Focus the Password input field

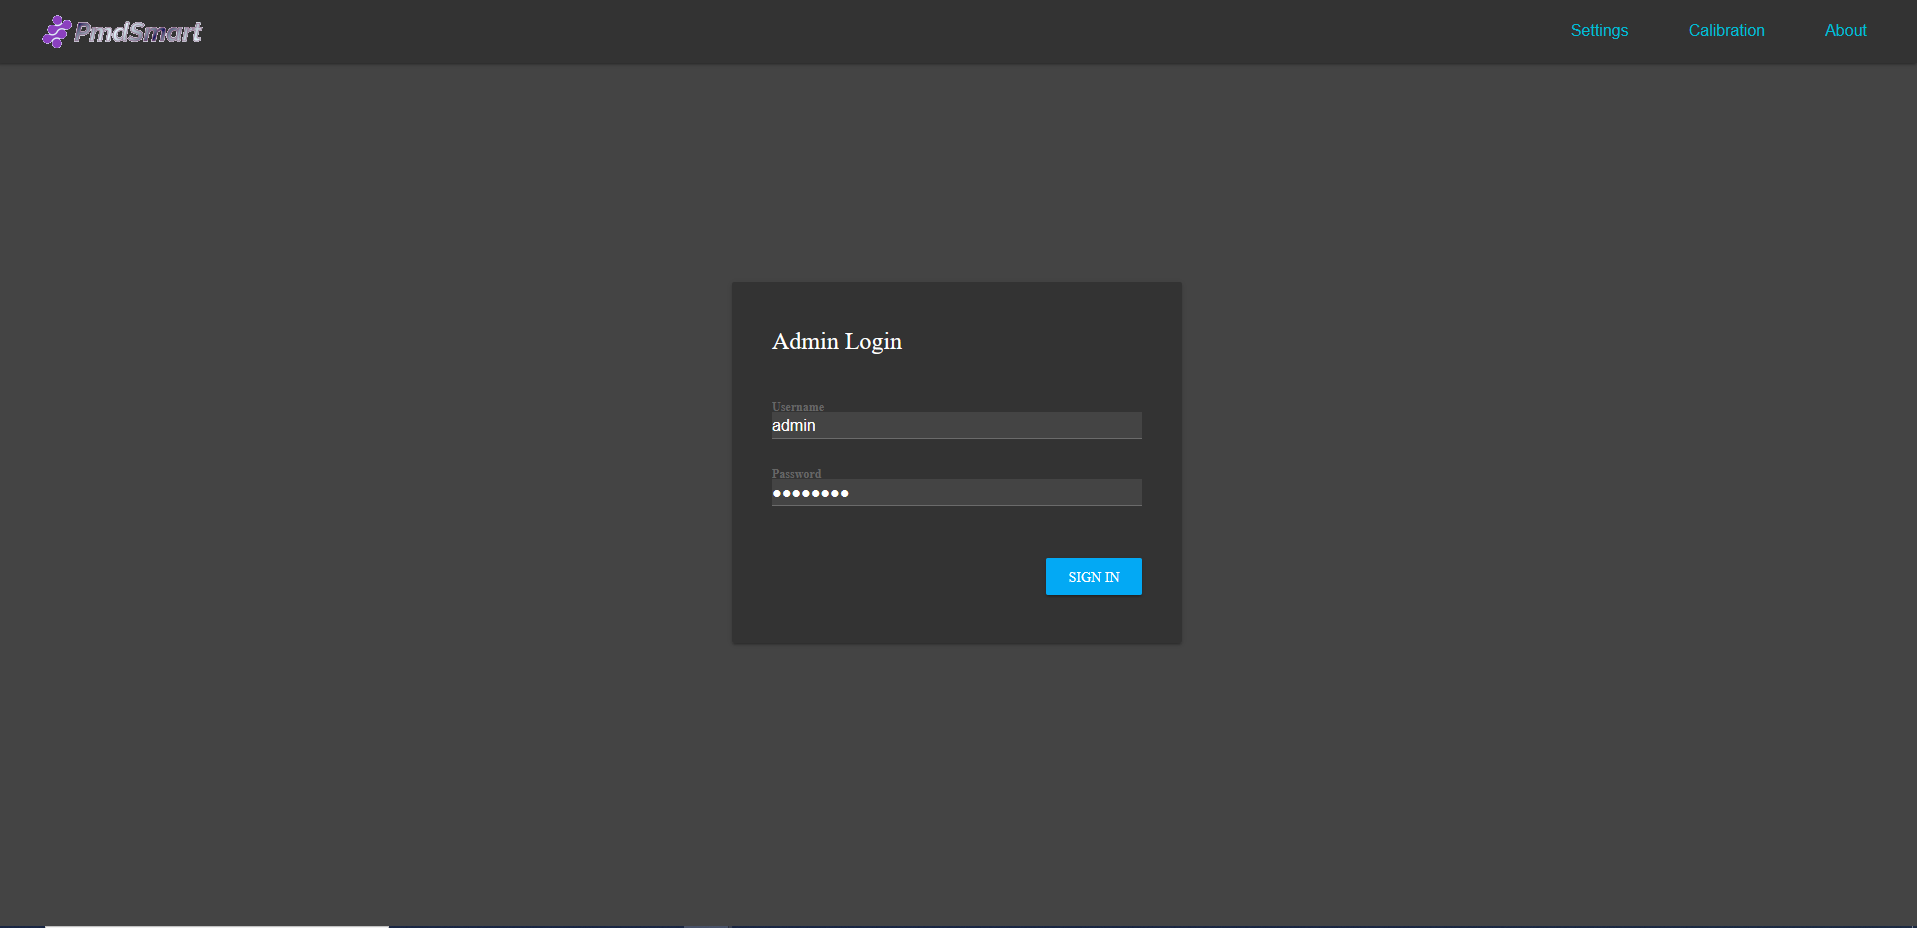point(955,493)
